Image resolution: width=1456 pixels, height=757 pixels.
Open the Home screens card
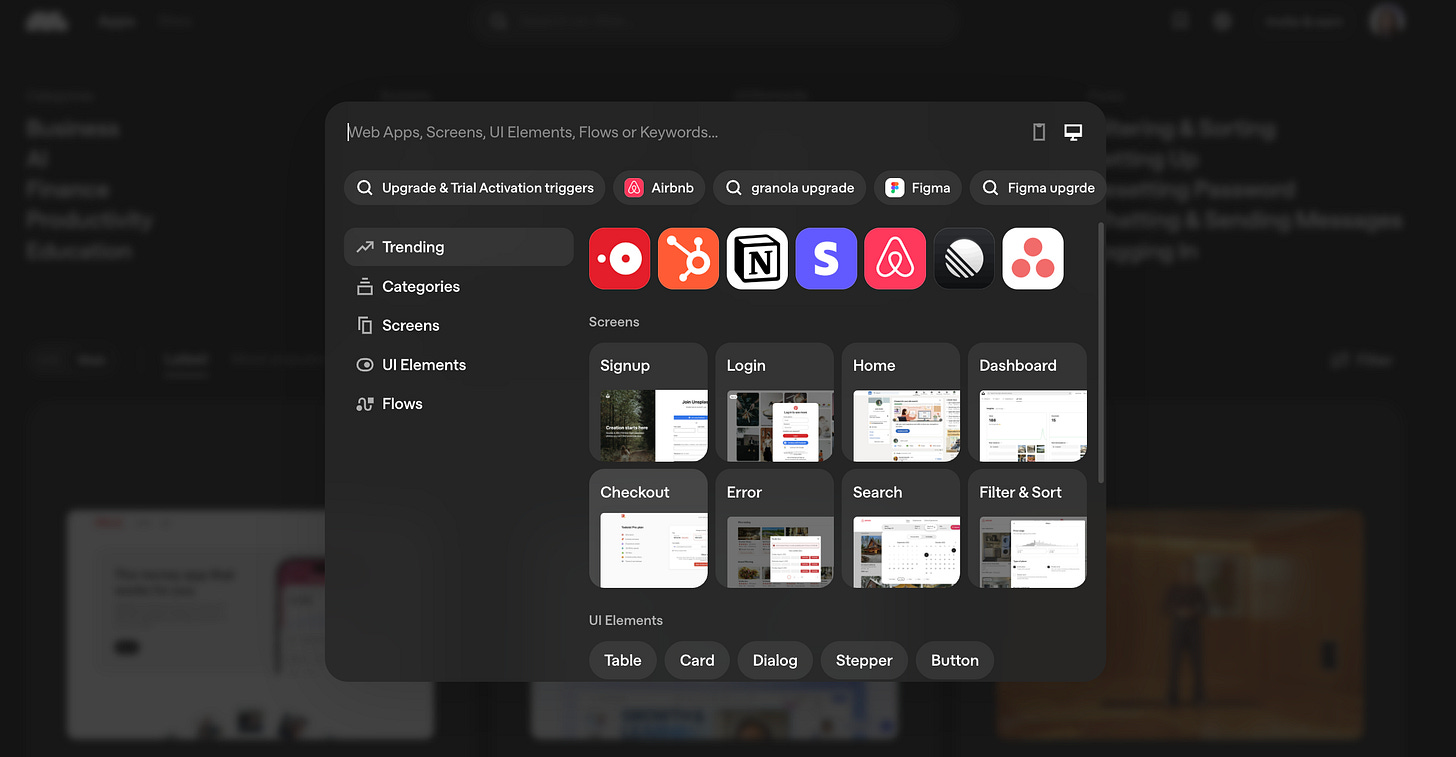pyautogui.click(x=901, y=402)
